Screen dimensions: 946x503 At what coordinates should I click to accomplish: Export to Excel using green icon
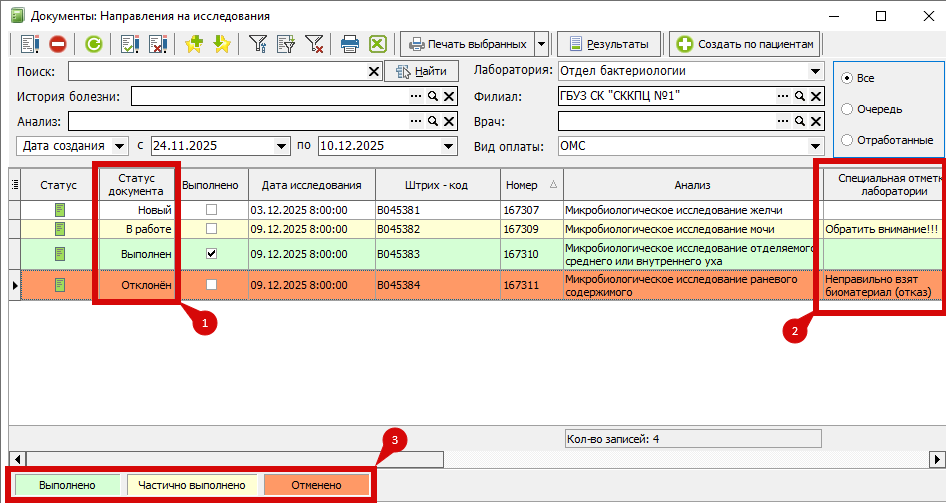click(x=378, y=44)
